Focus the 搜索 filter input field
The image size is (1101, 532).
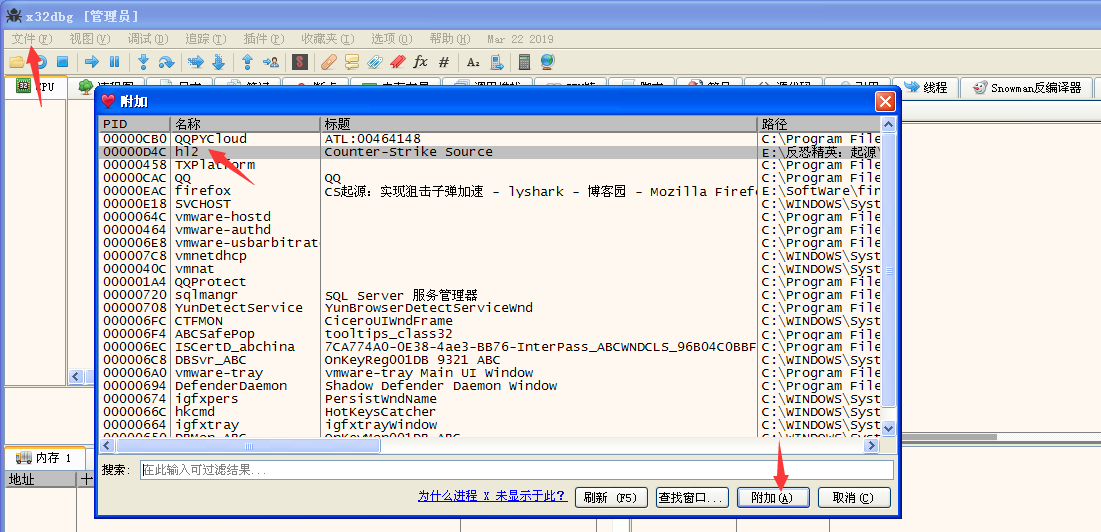pos(517,470)
